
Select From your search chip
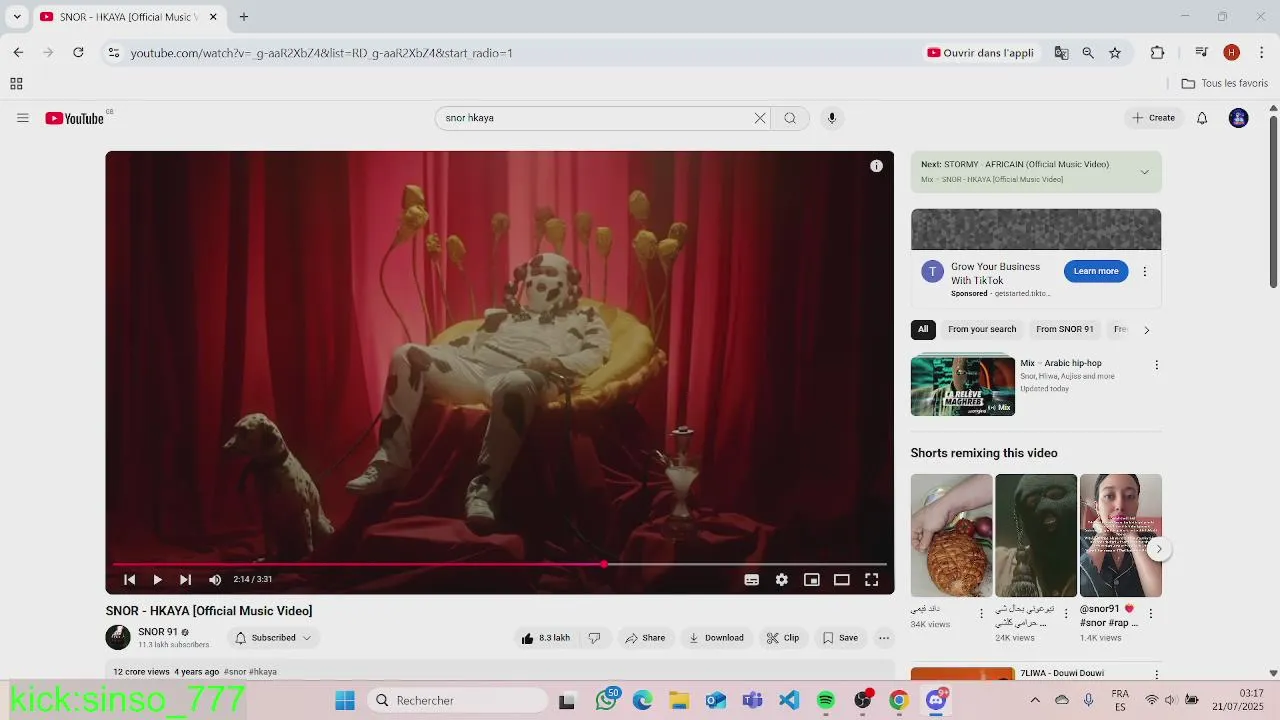pyautogui.click(x=982, y=329)
